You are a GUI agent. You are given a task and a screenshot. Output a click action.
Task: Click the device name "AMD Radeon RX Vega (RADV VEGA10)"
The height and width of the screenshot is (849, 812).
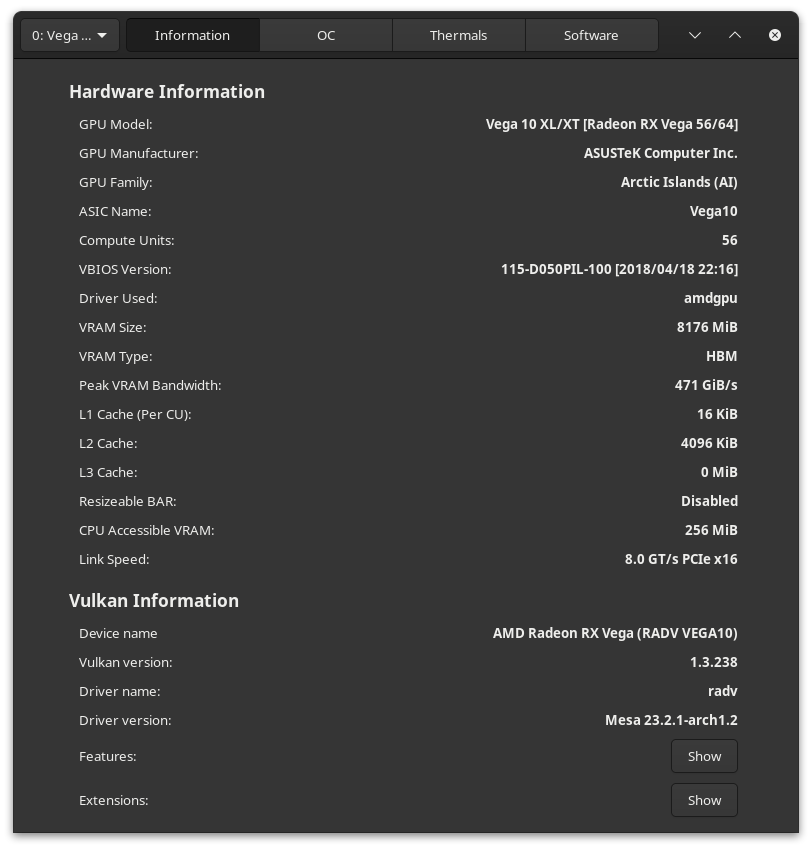point(615,633)
